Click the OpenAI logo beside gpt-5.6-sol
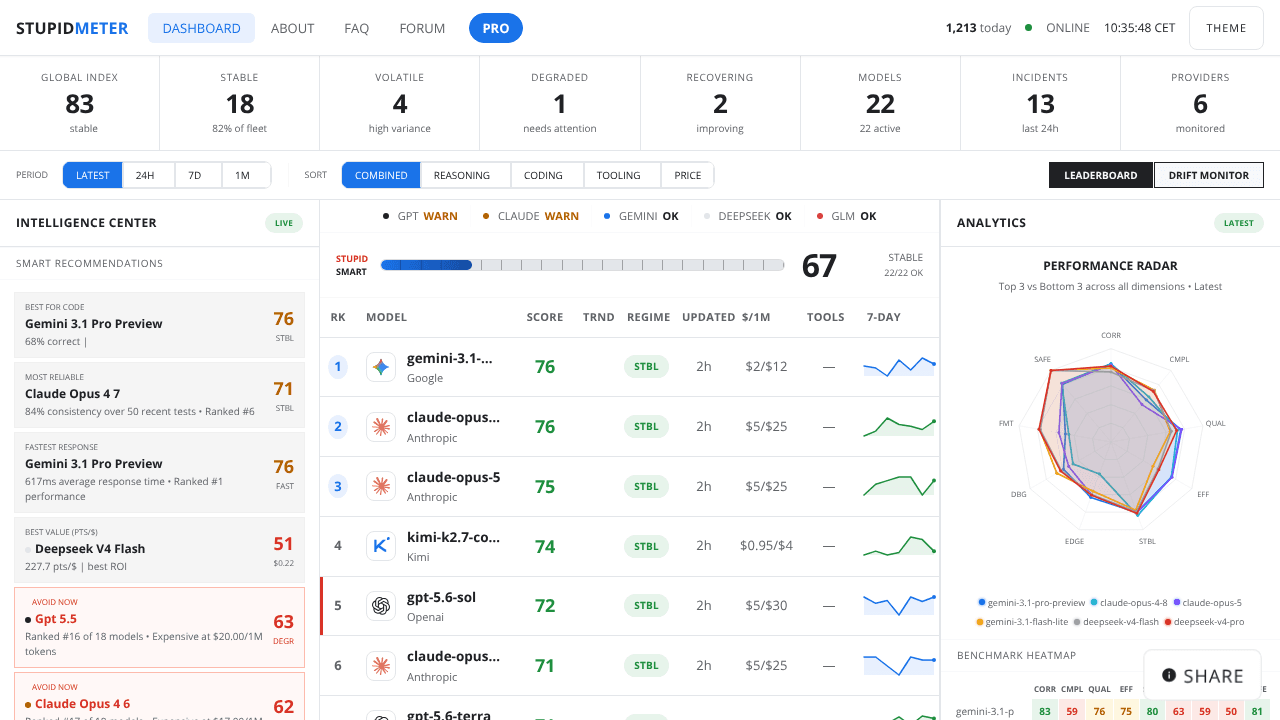This screenshot has width=1280, height=720. [x=381, y=606]
